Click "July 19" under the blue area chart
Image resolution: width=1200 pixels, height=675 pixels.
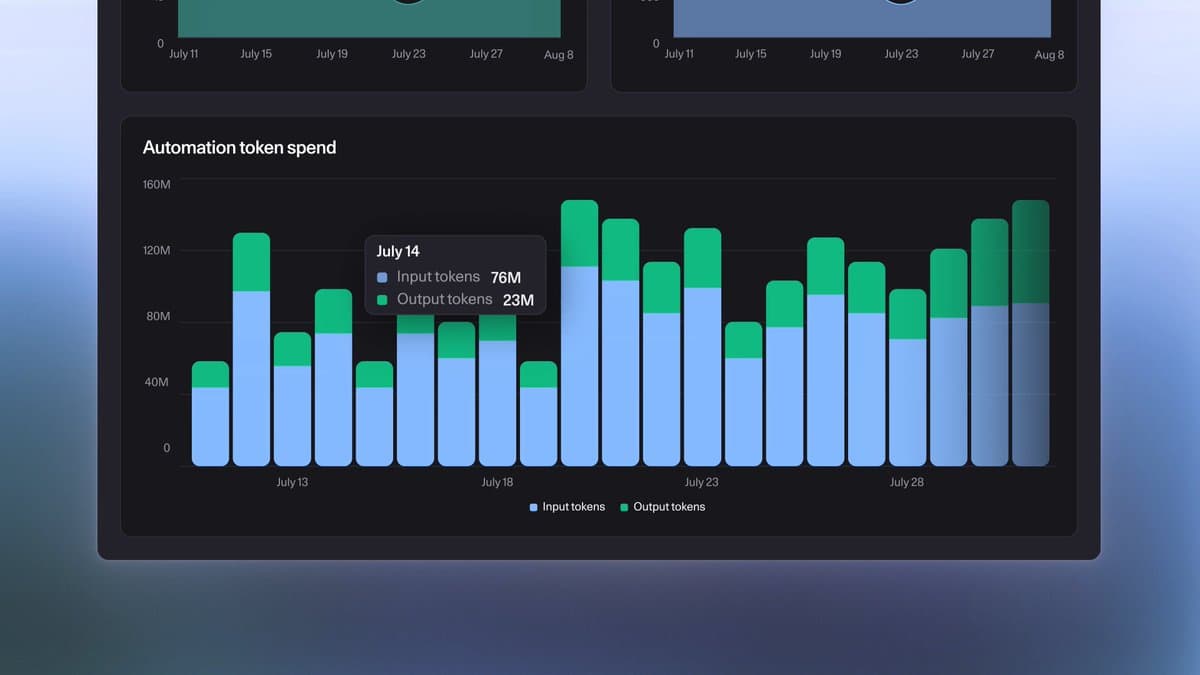826,54
